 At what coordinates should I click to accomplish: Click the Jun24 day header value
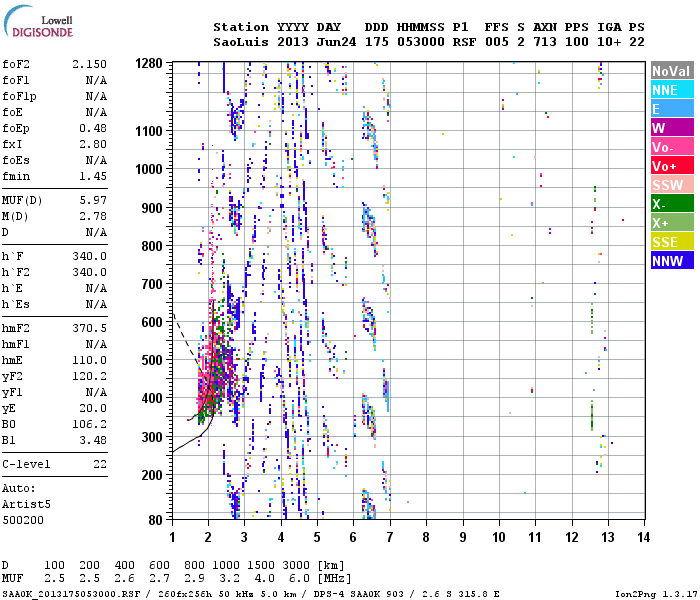coord(337,42)
